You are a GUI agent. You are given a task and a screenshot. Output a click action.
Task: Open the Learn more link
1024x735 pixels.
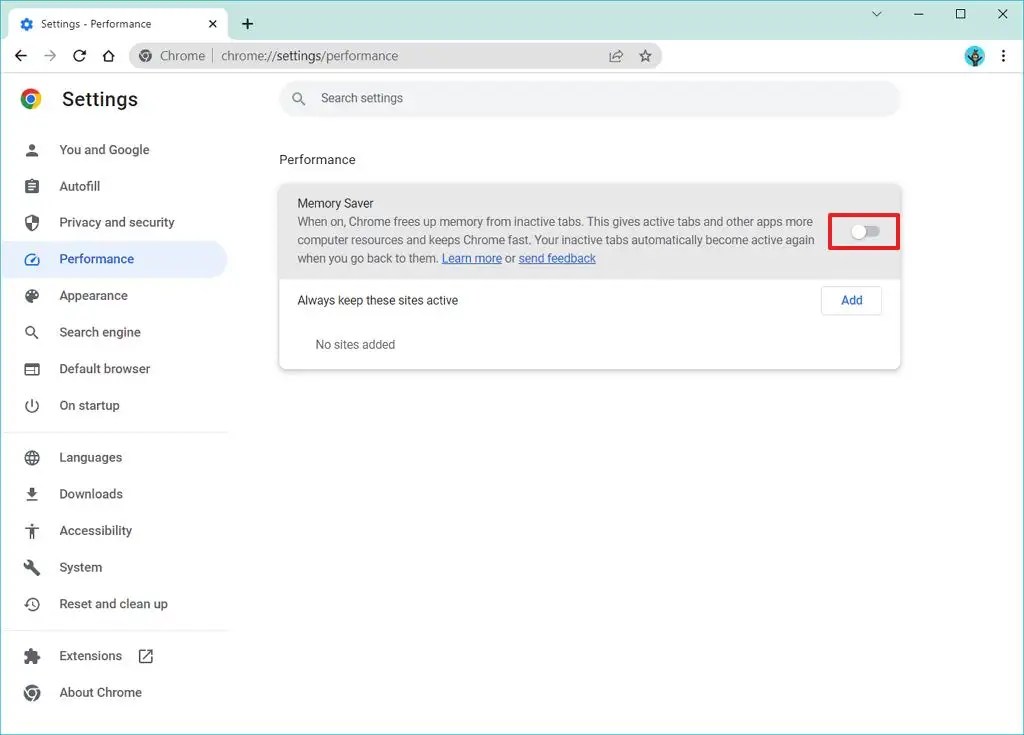(471, 258)
